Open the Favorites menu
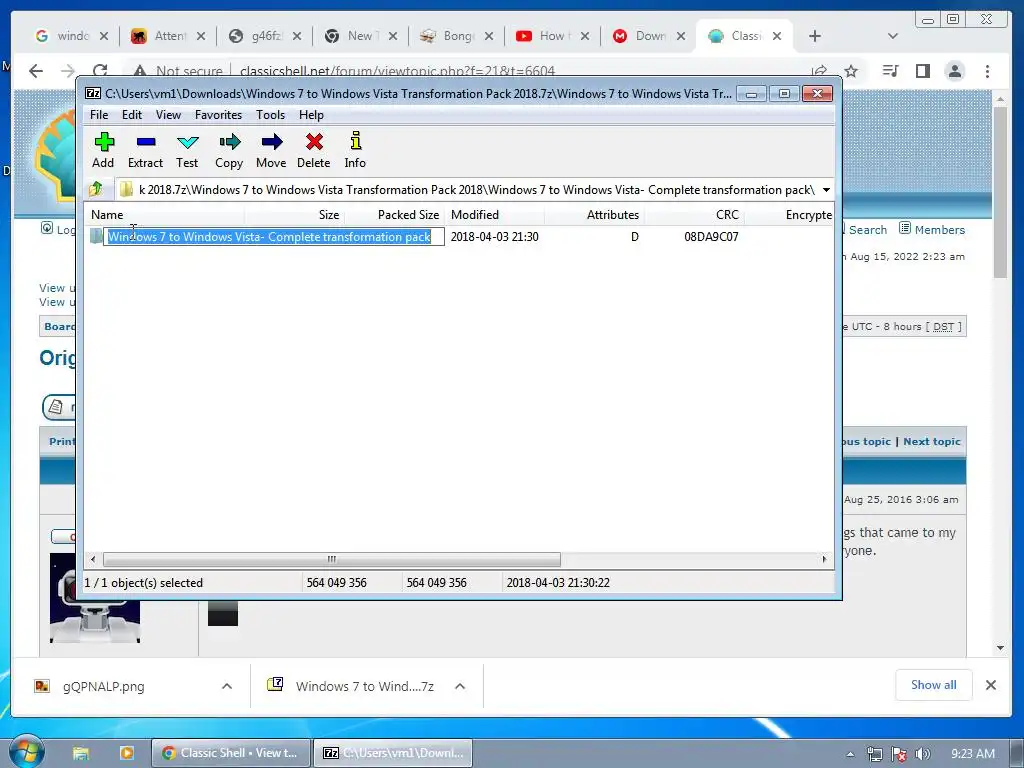Screen dimensions: 1024x768 218,115
